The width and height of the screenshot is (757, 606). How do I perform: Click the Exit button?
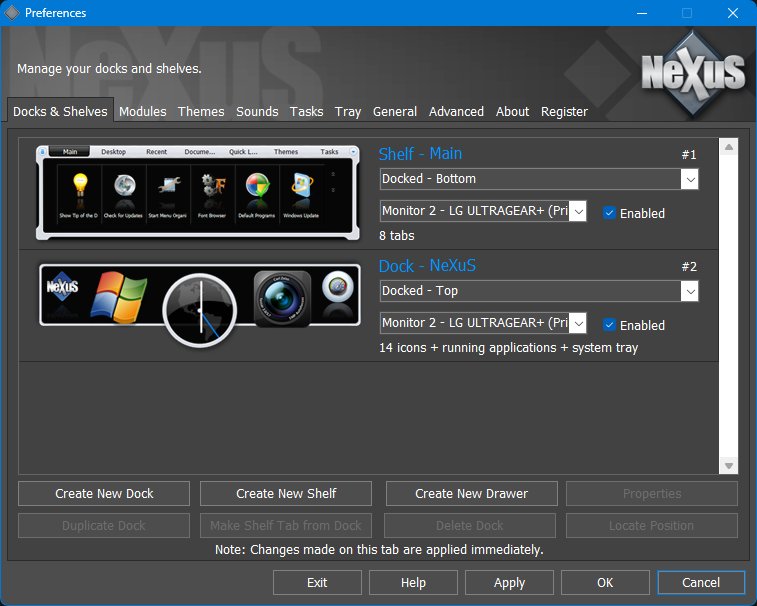tap(317, 582)
